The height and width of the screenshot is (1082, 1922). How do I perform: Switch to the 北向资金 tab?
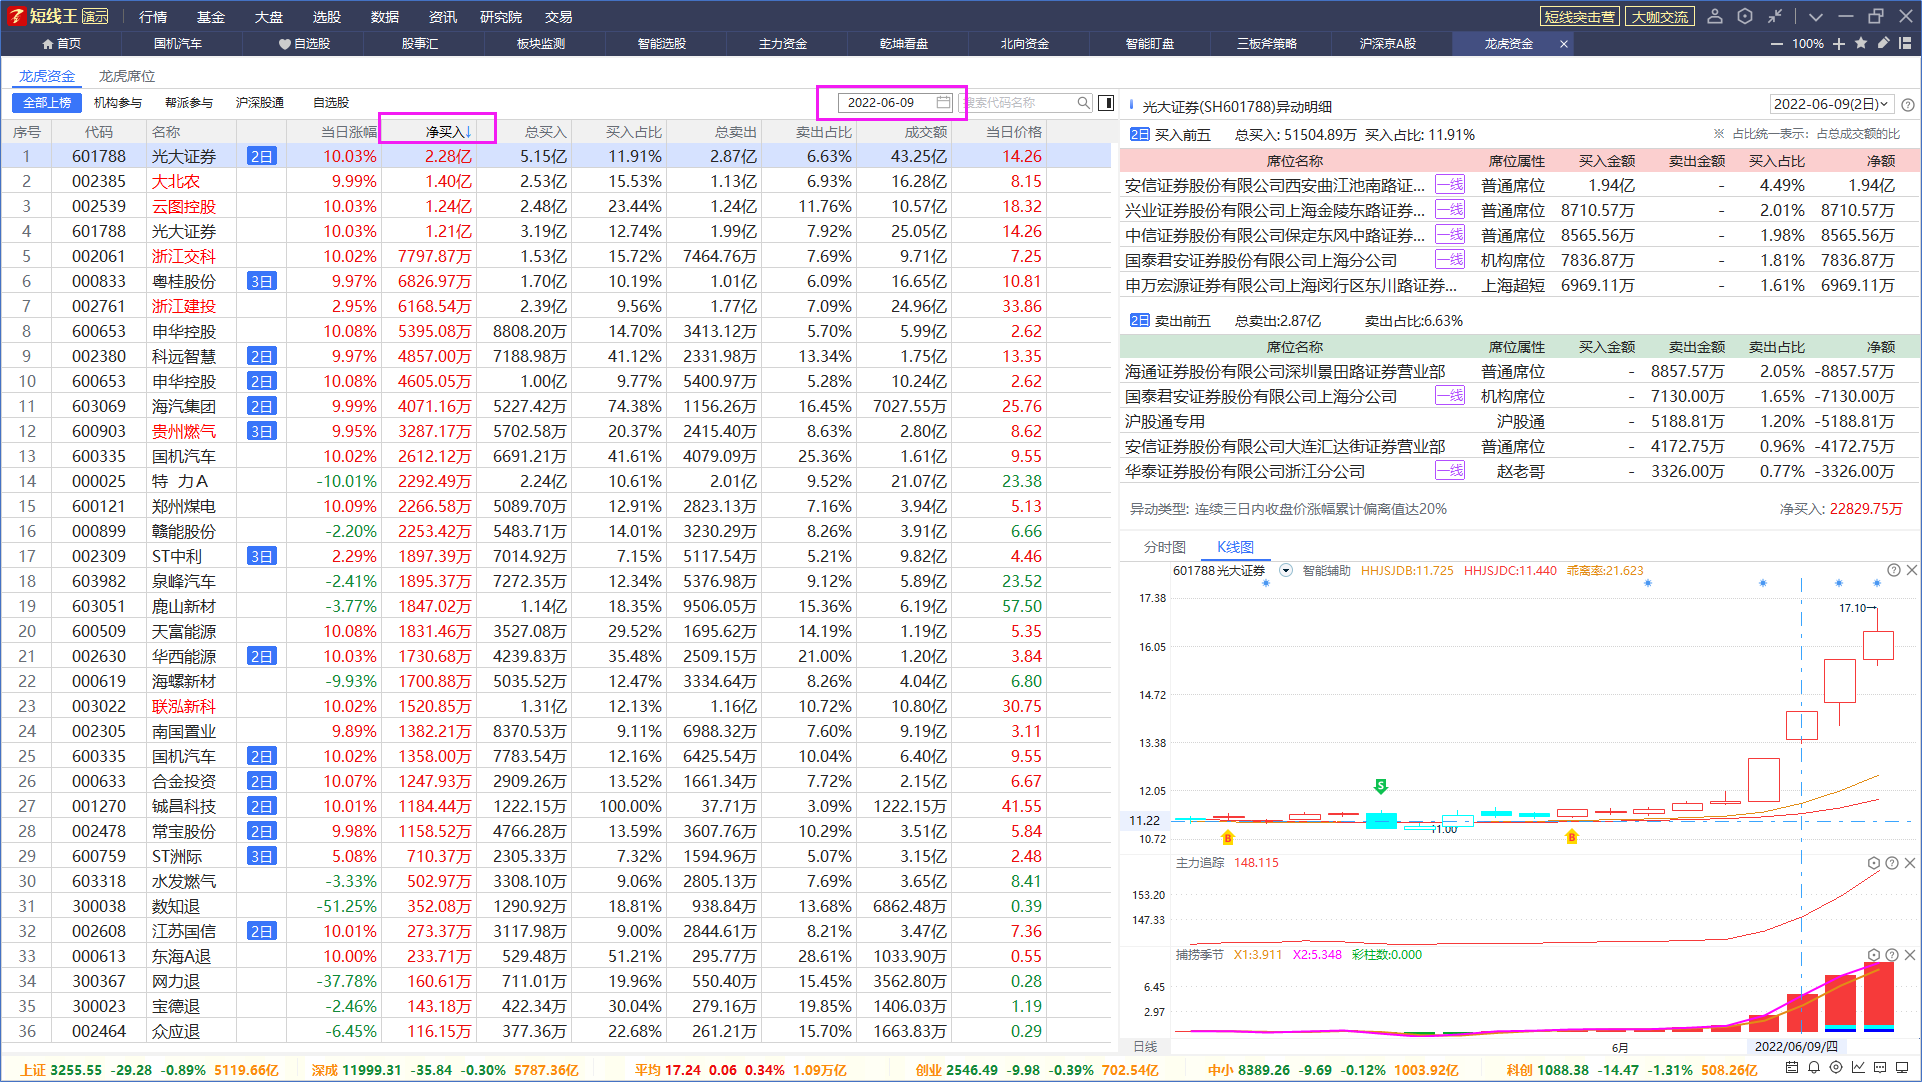point(1025,44)
